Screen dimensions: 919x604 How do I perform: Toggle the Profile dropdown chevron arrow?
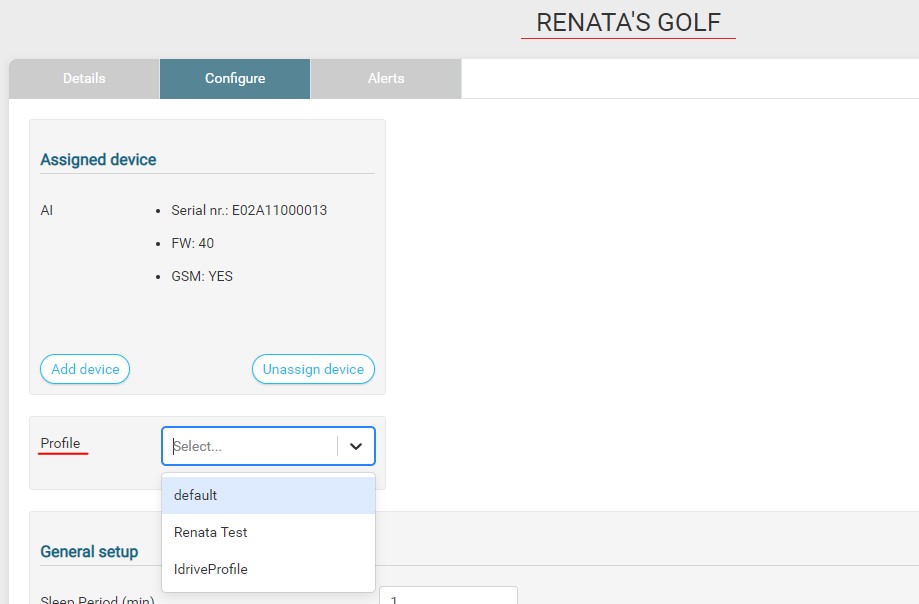point(356,446)
